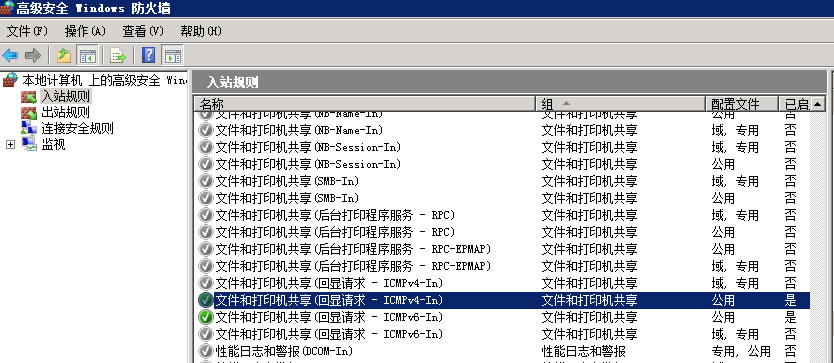Viewport: 834px width, 363px height.
Task: Click the Export list toolbar icon
Action: coord(118,55)
